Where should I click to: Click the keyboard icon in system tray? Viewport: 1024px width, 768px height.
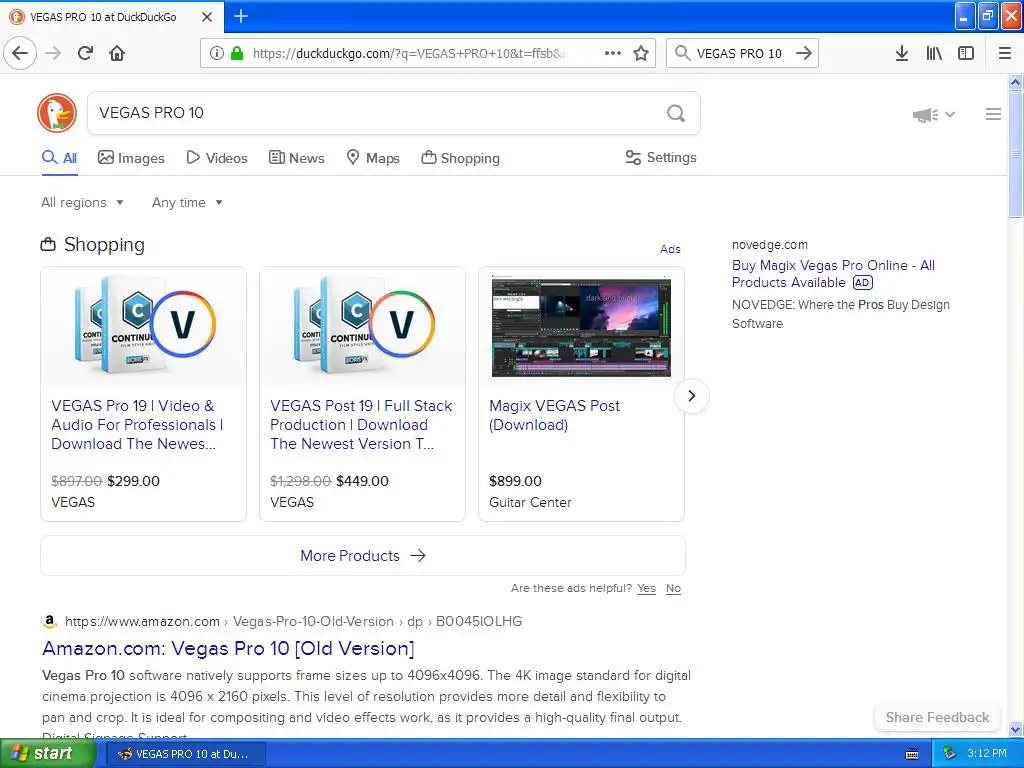click(x=912, y=754)
